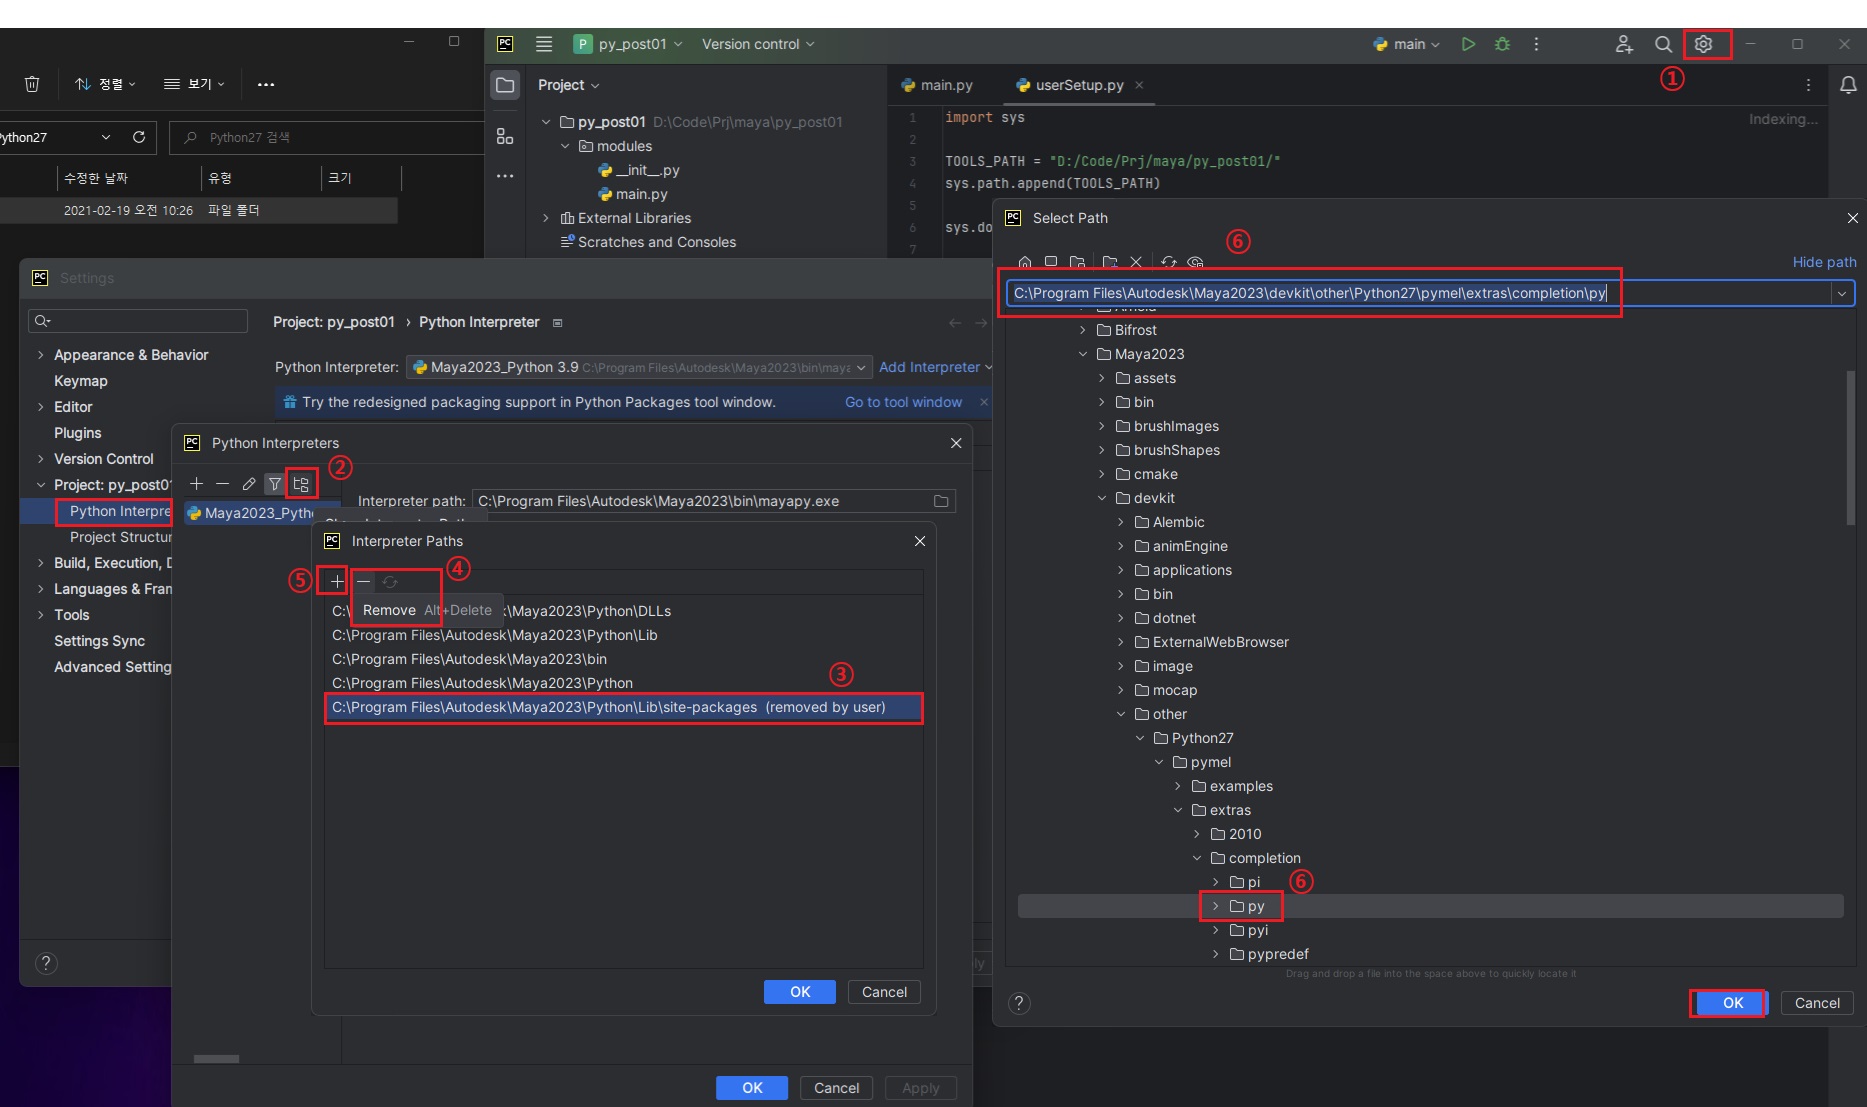
Task: Open Version control menu
Action: pos(758,44)
